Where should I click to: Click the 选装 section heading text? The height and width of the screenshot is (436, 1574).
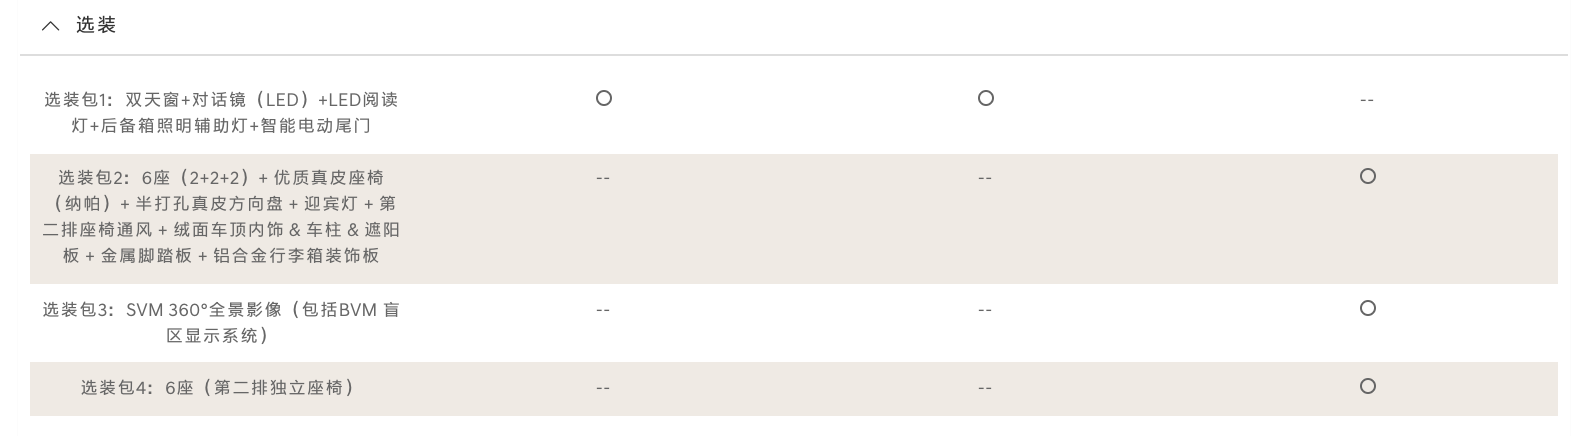tap(96, 26)
